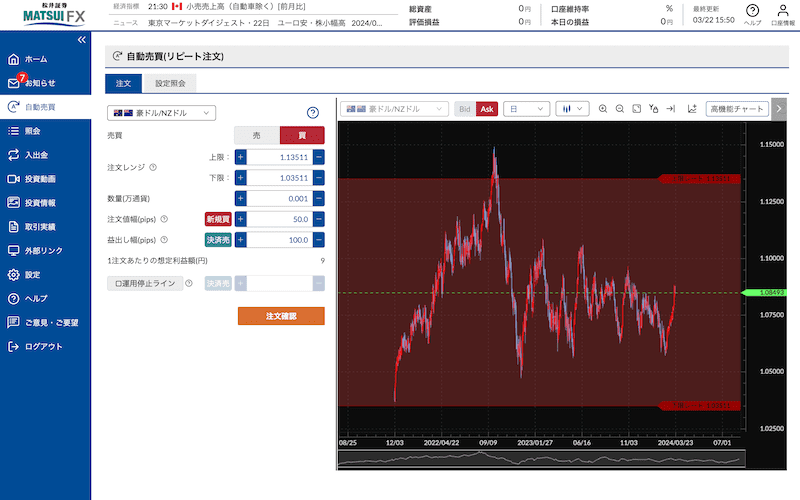Select 売 (sell) direction

pyautogui.click(x=257, y=135)
